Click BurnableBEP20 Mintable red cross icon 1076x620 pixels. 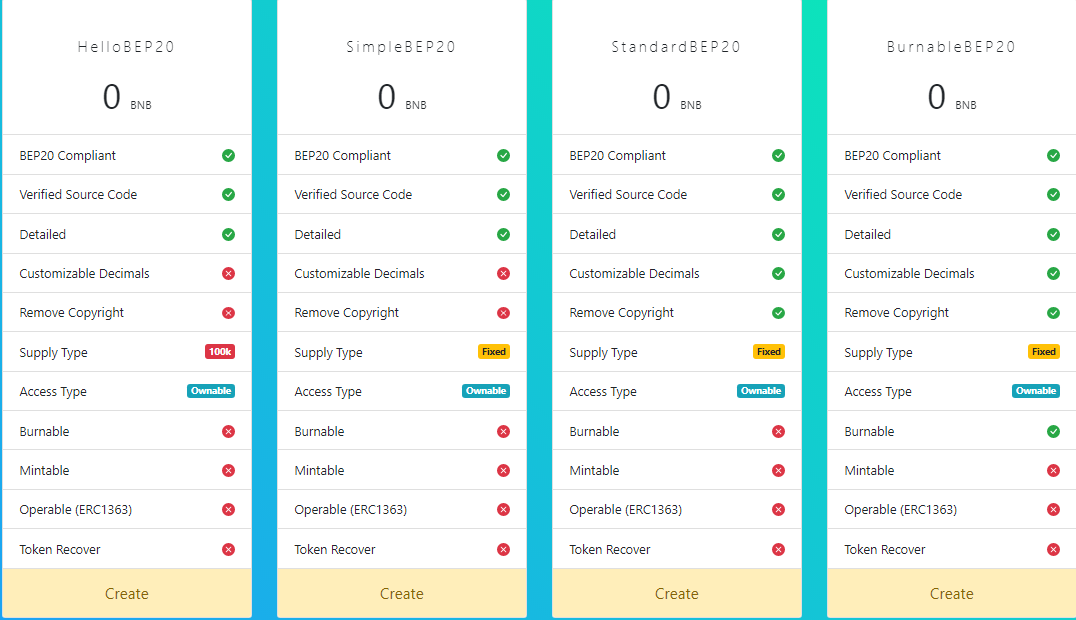(1053, 470)
